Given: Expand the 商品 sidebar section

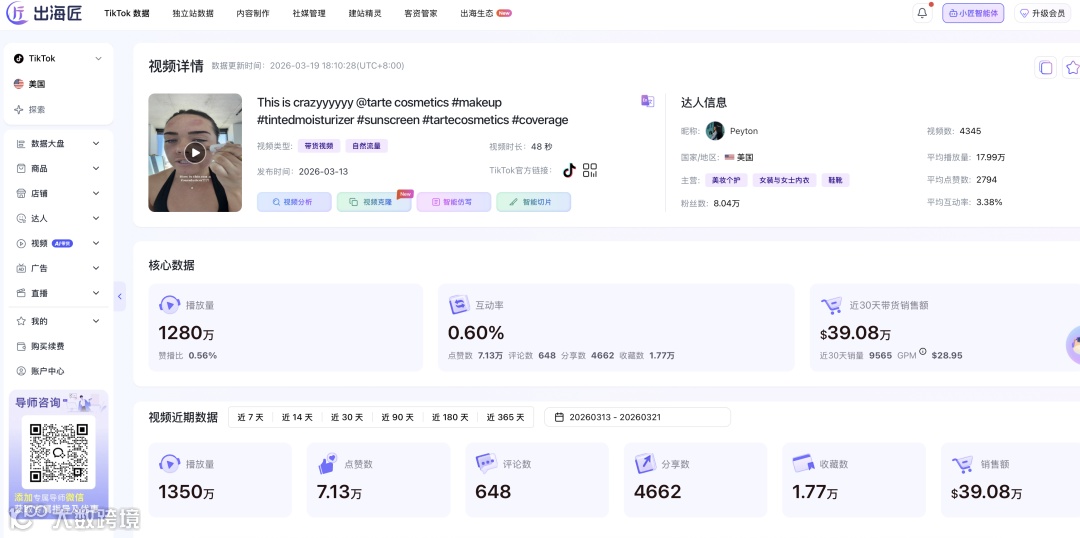Looking at the screenshot, I should pyautogui.click(x=58, y=168).
